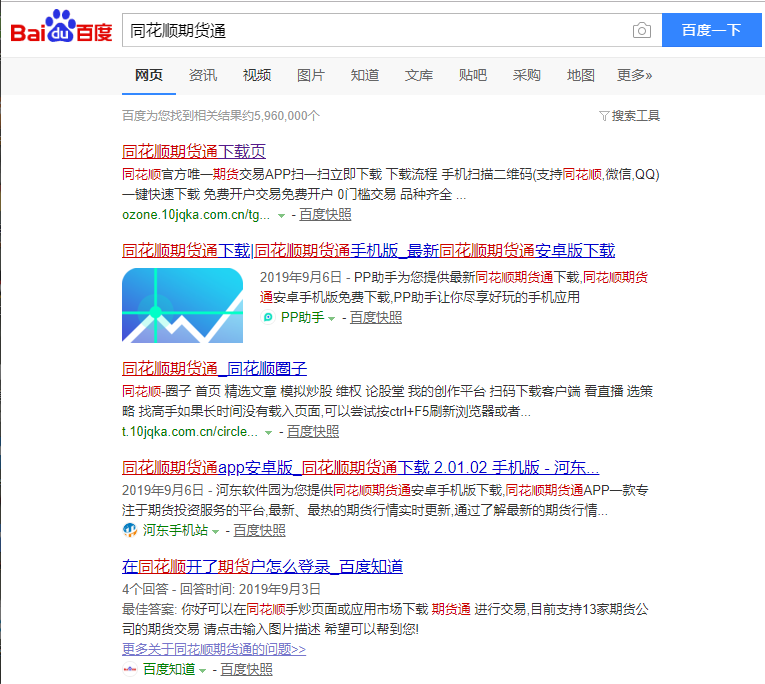Open PP助手 result 同花顺期货通手机版 download
Image resolution: width=765 pixels, height=684 pixels.
[368, 250]
